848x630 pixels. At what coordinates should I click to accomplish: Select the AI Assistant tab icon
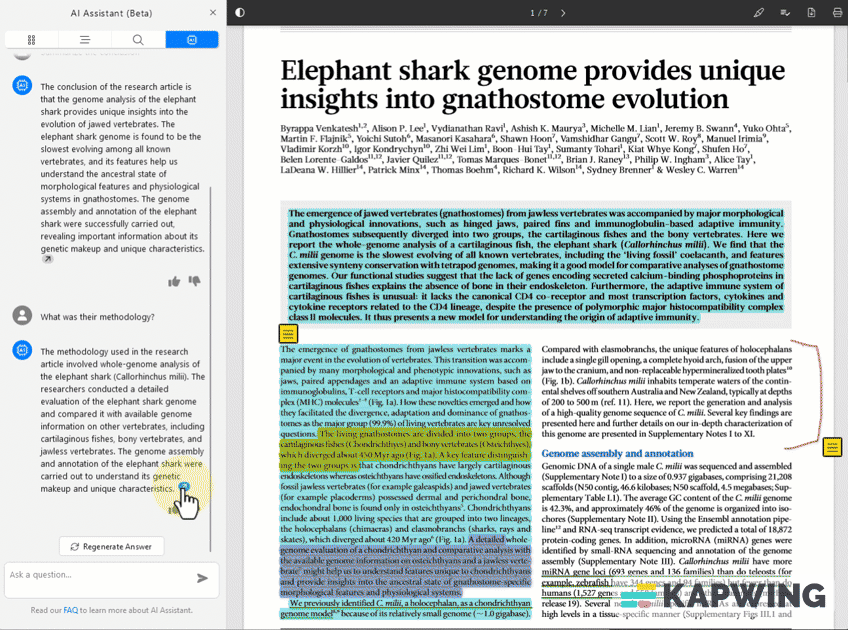[x=191, y=39]
